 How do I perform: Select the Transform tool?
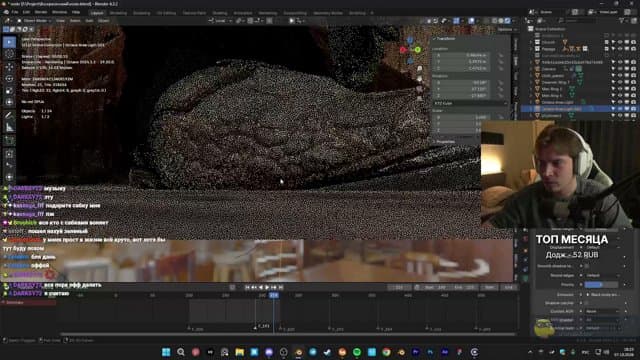click(x=9, y=102)
